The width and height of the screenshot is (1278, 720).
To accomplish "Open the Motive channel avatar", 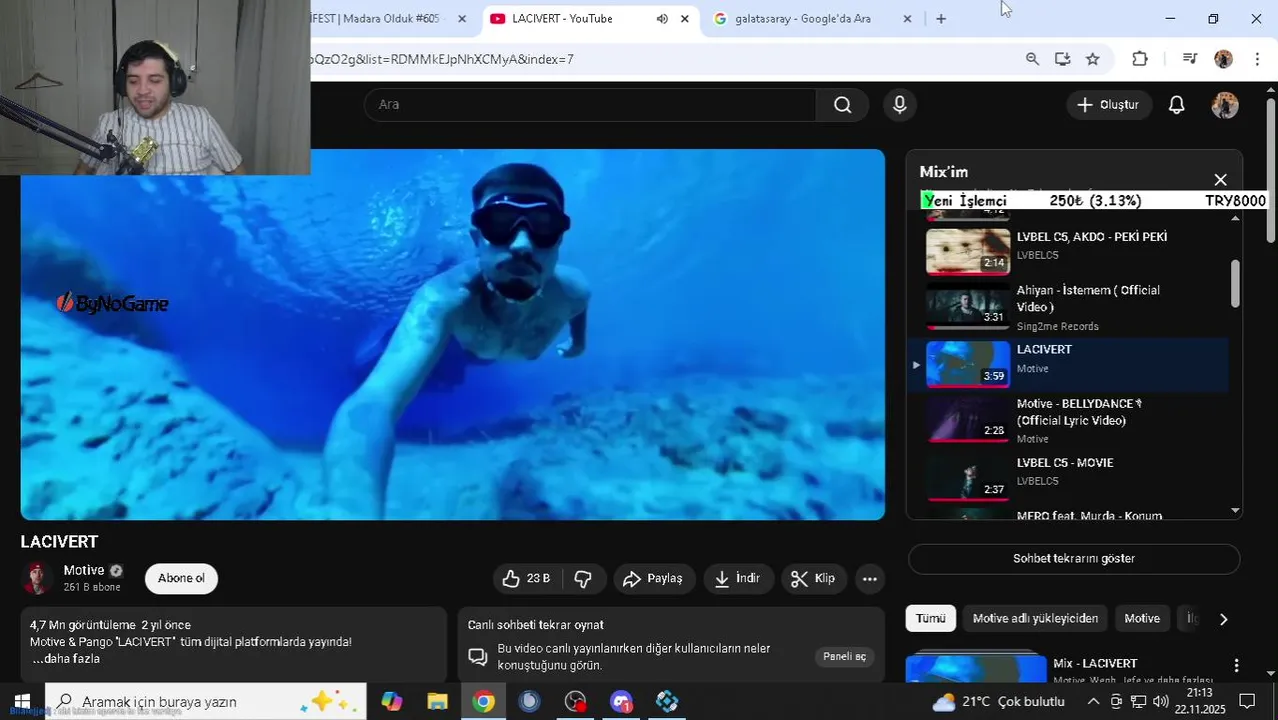I will coord(37,578).
